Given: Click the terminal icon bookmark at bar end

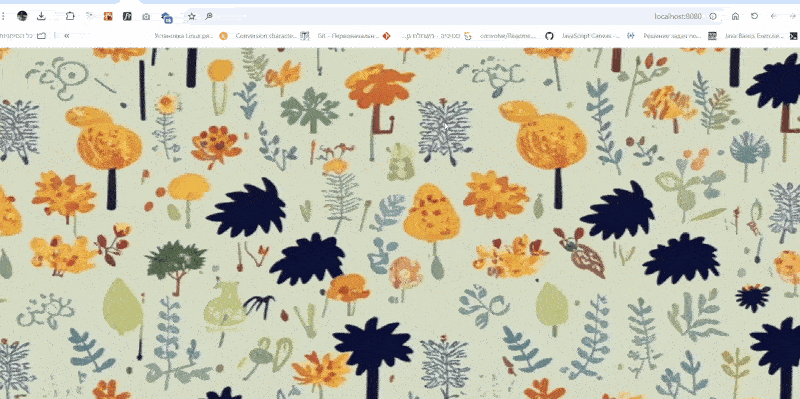Looking at the screenshot, I should coord(793,36).
